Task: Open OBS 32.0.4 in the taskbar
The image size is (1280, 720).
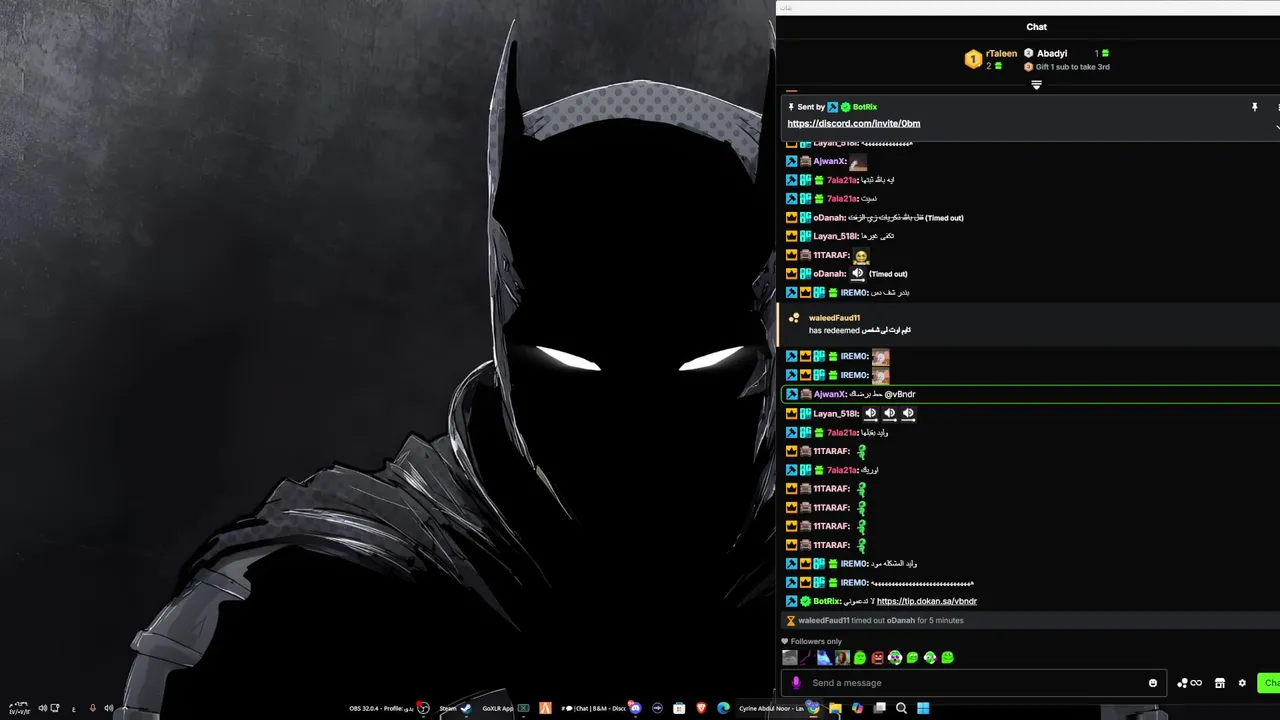Action: (389, 708)
